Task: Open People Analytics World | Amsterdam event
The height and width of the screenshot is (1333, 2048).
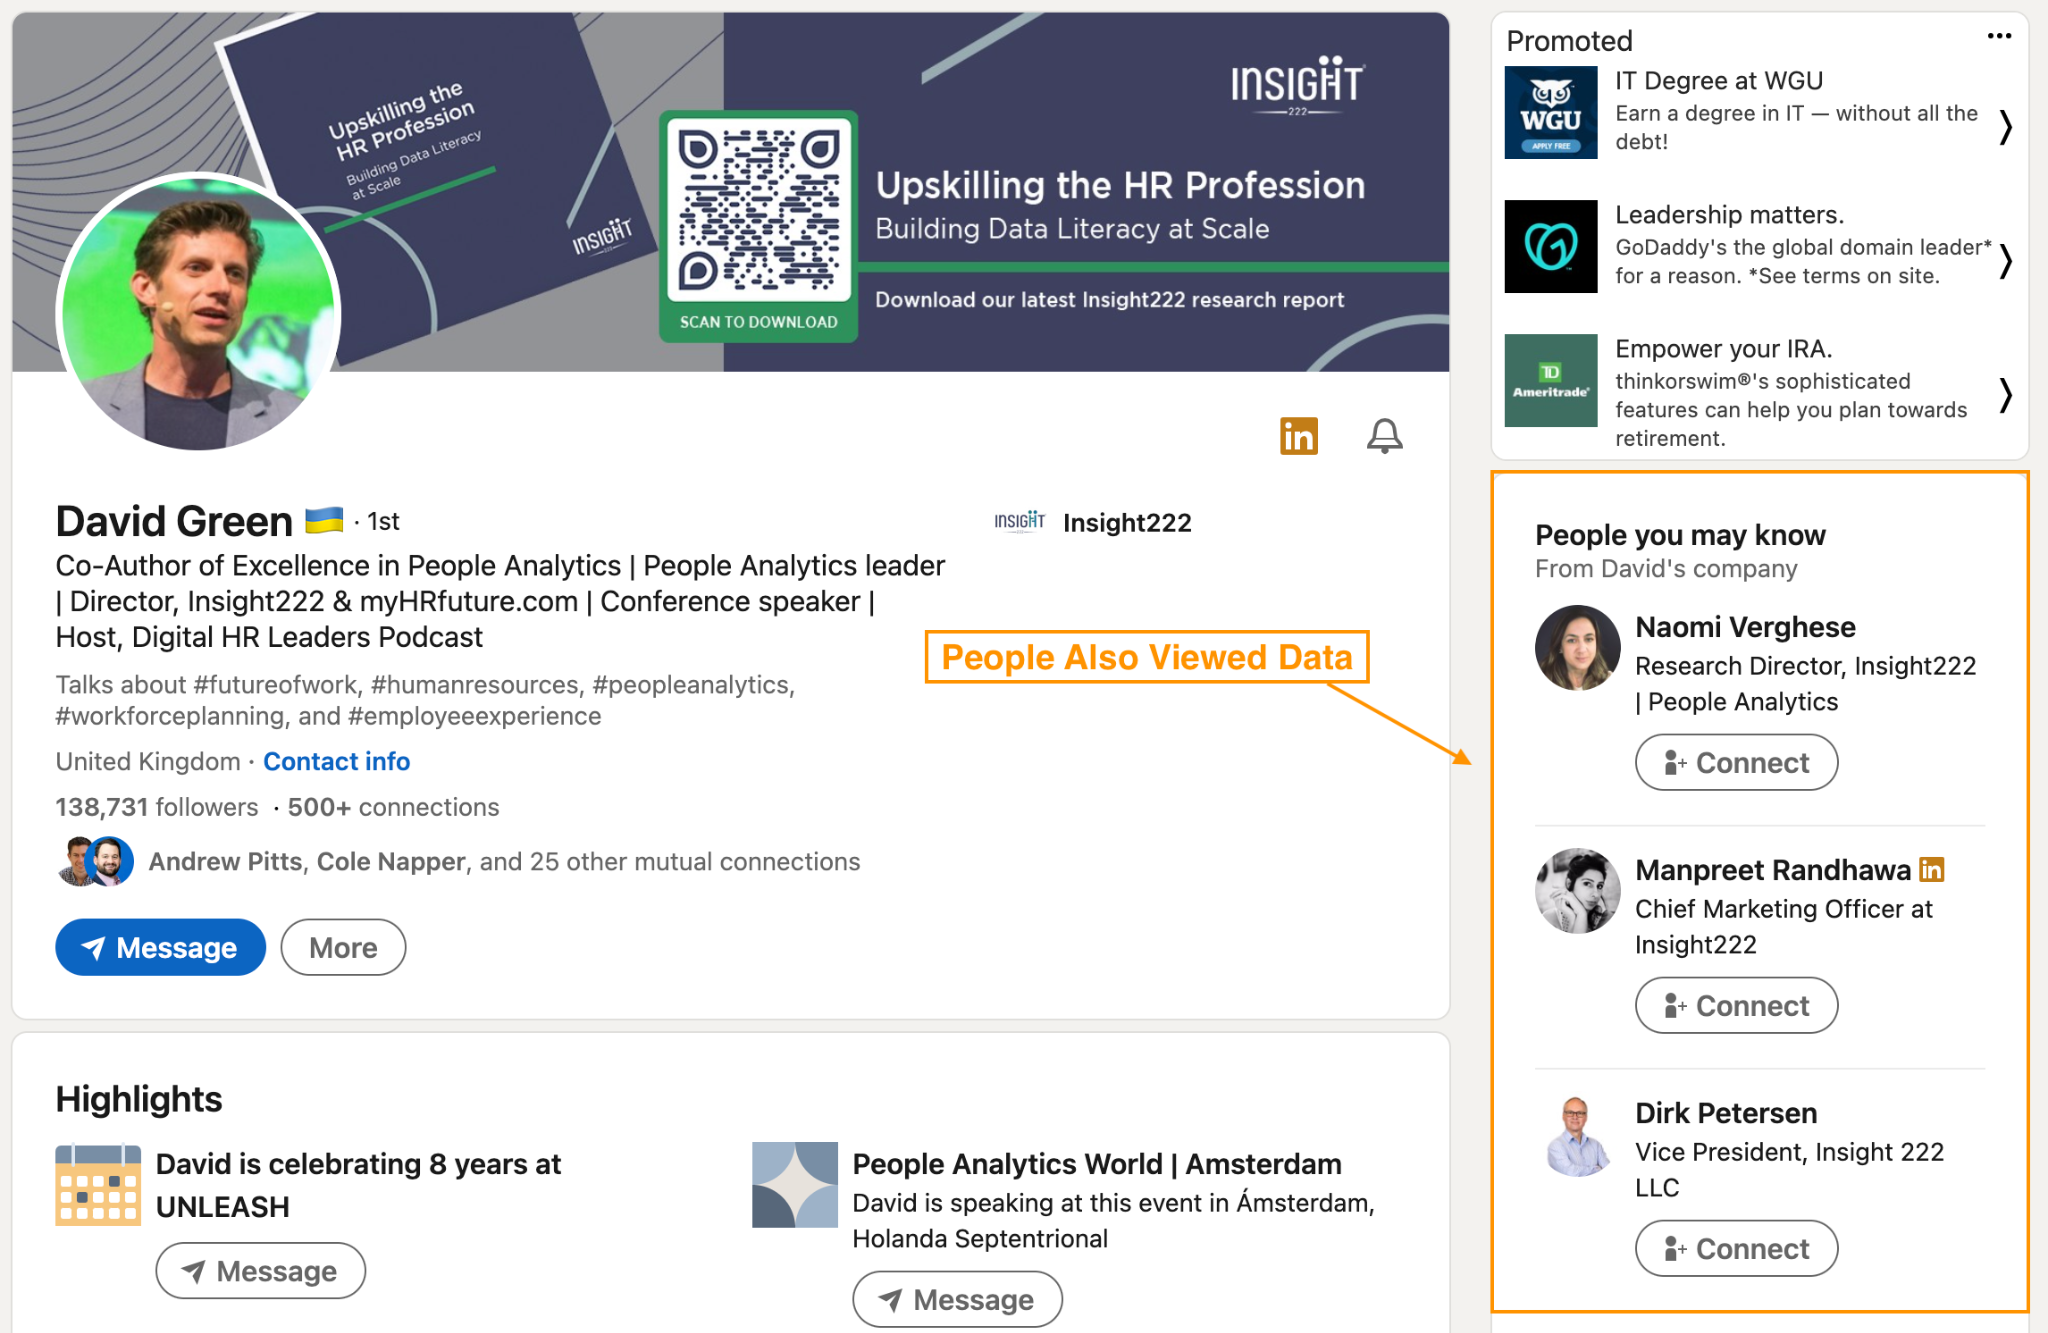Action: pos(1097,1164)
